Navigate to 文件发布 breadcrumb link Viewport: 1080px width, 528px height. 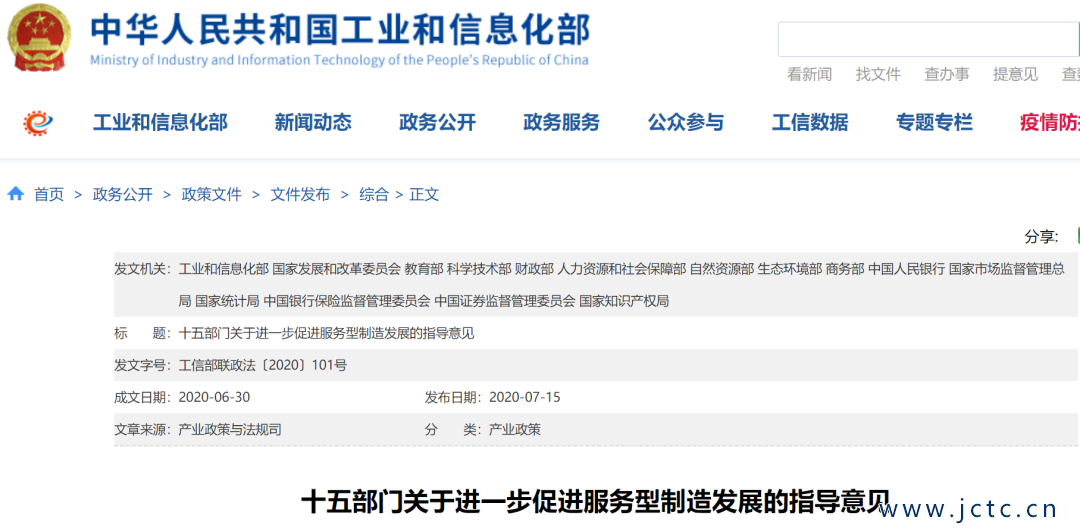[300, 195]
